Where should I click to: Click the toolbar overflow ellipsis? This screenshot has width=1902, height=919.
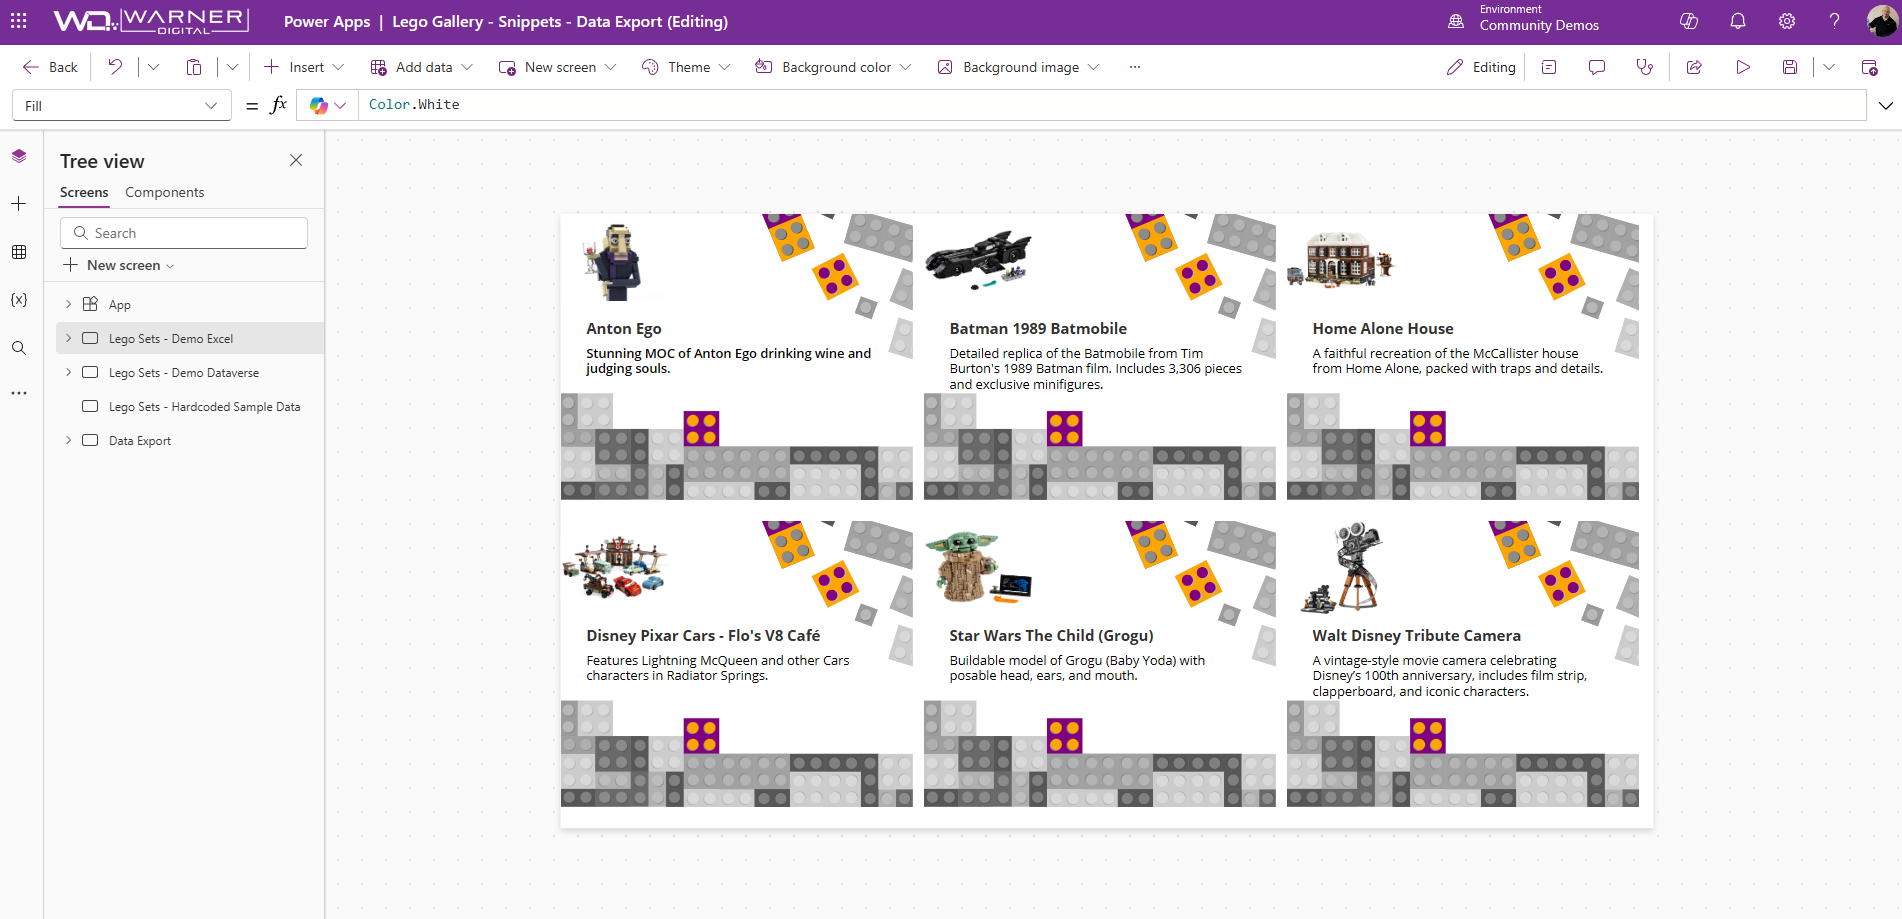[x=1134, y=67]
